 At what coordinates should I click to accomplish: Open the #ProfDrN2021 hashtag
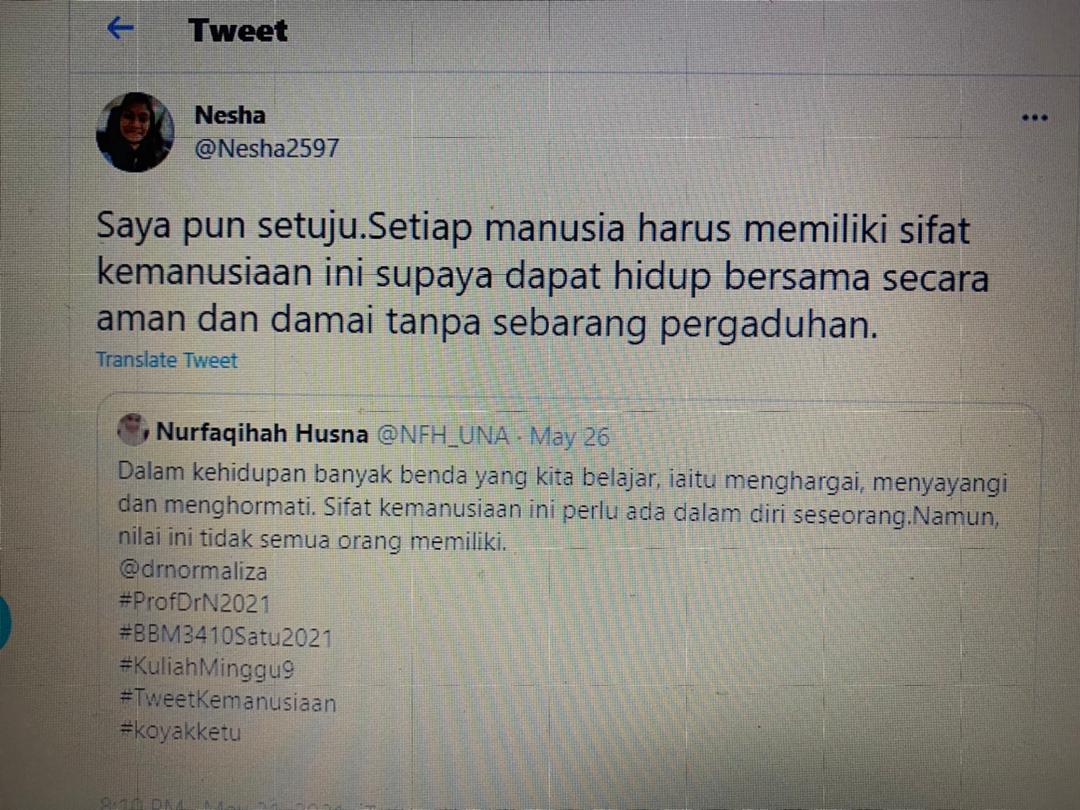coord(195,603)
